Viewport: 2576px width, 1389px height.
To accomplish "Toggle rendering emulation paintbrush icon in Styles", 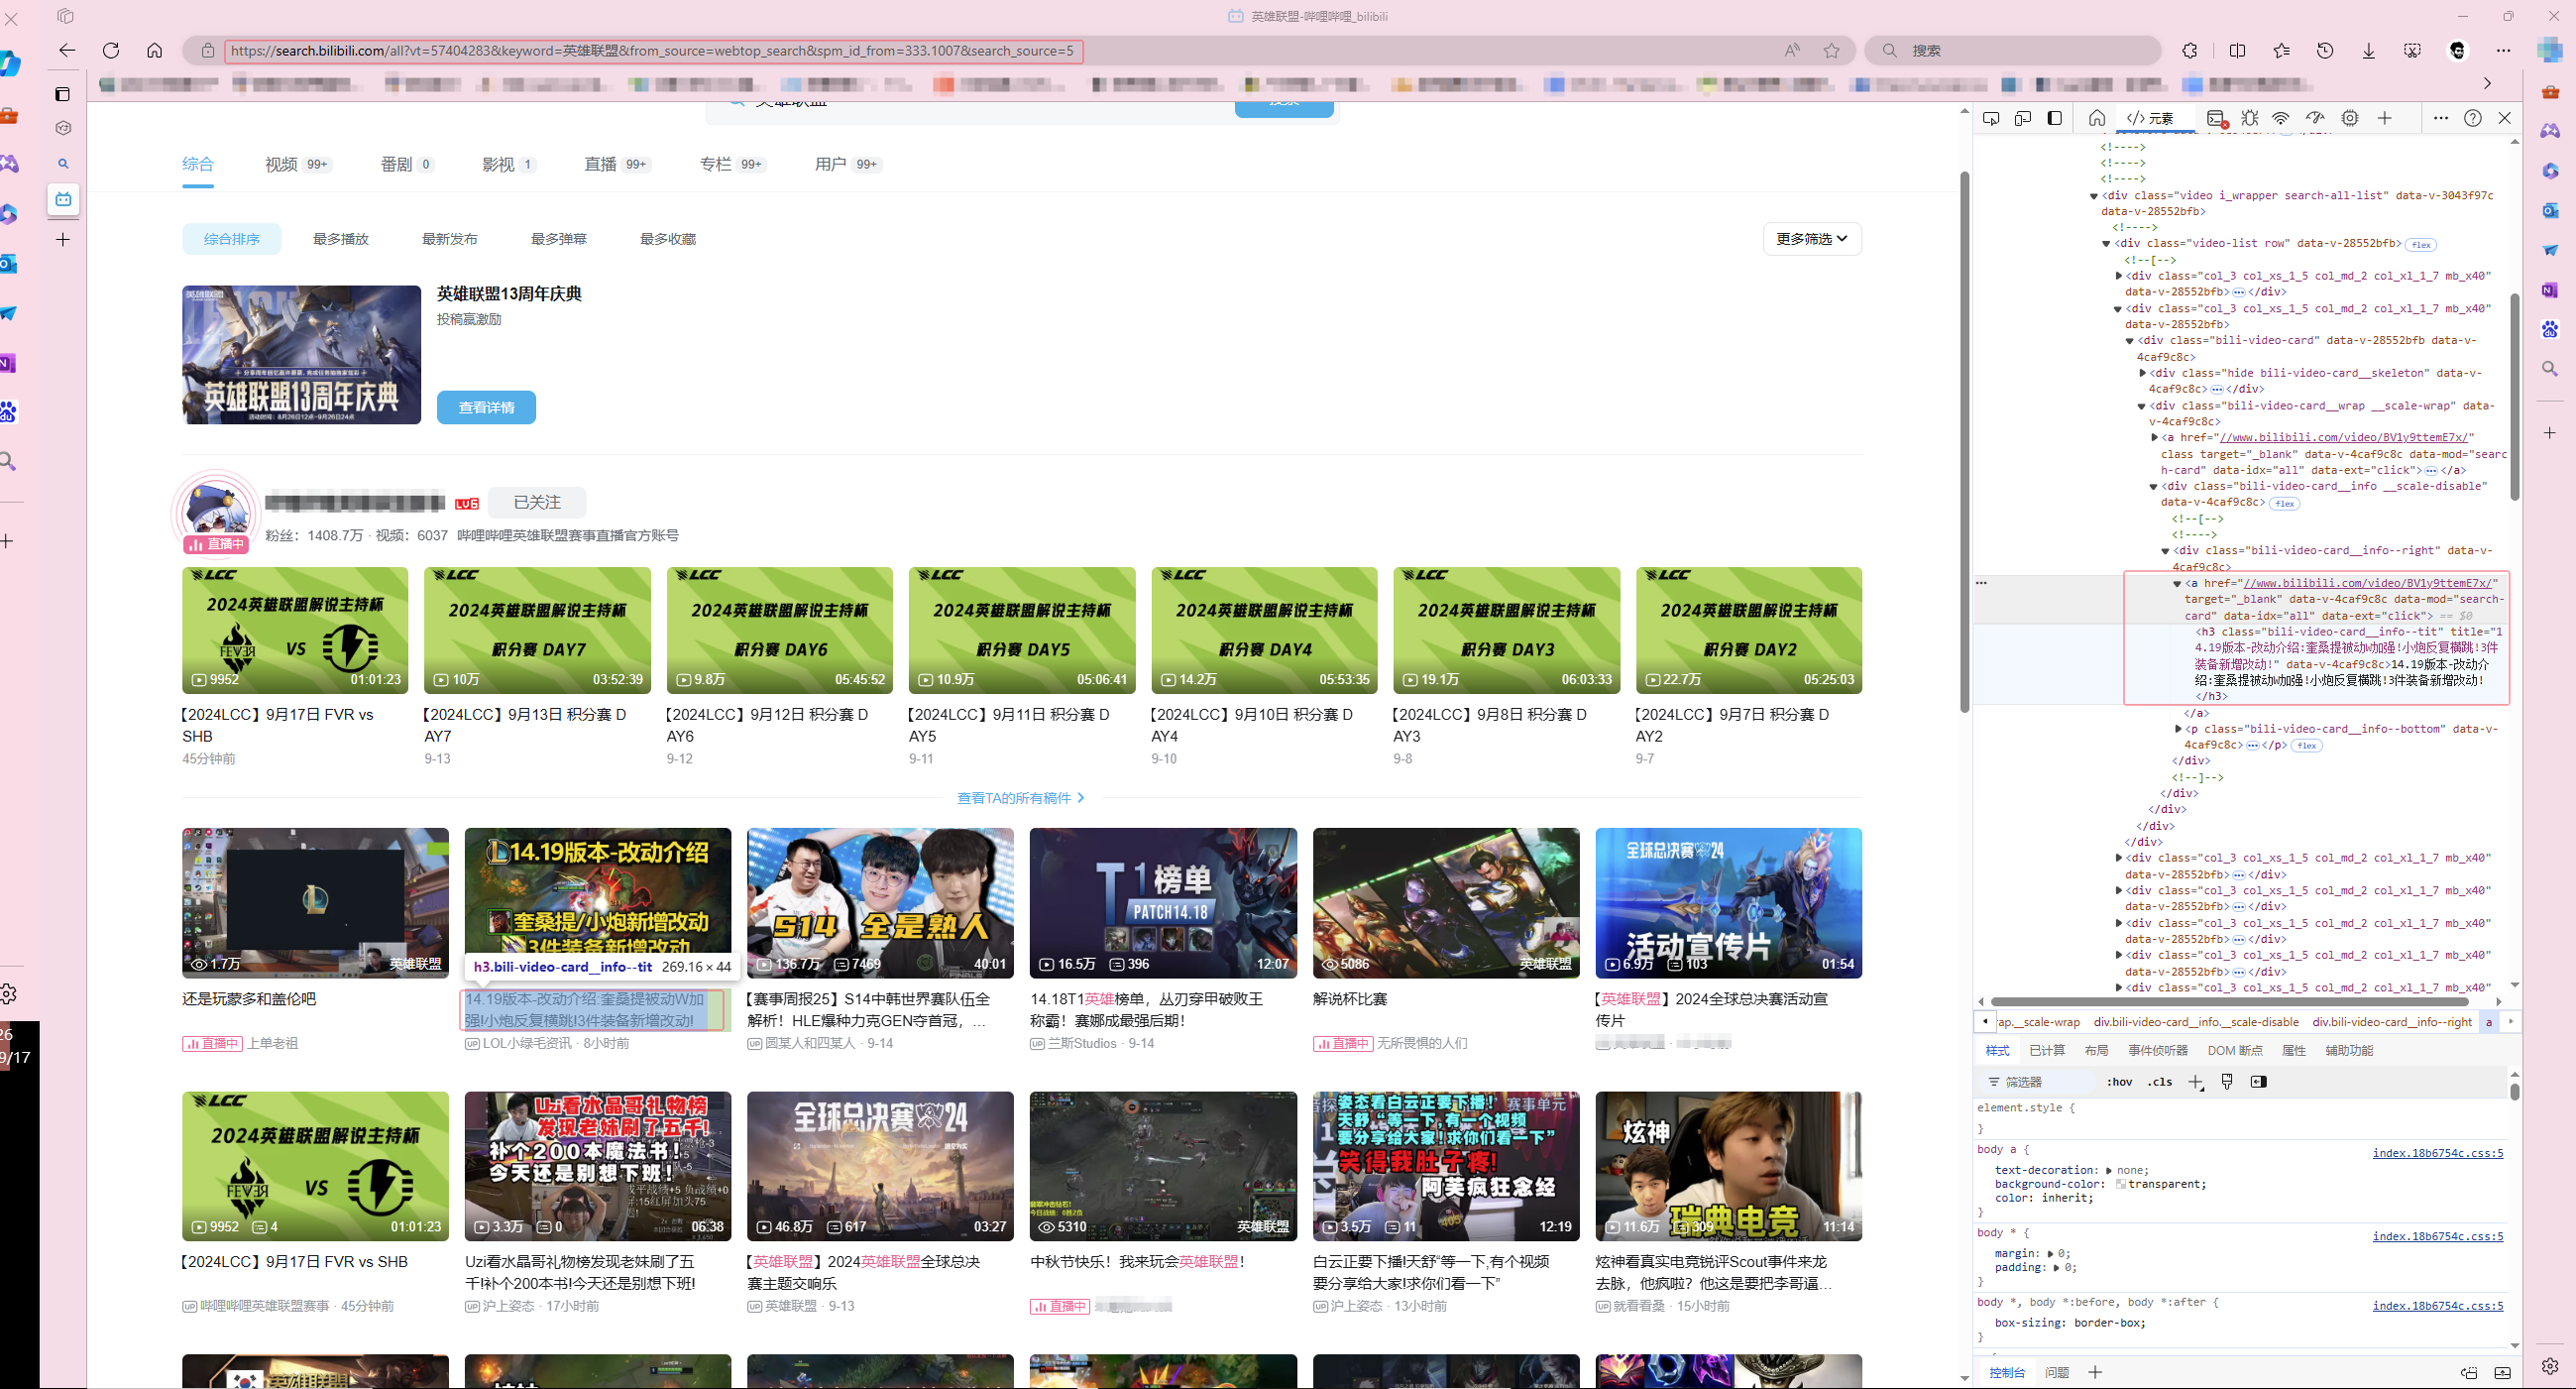I will point(2227,1082).
